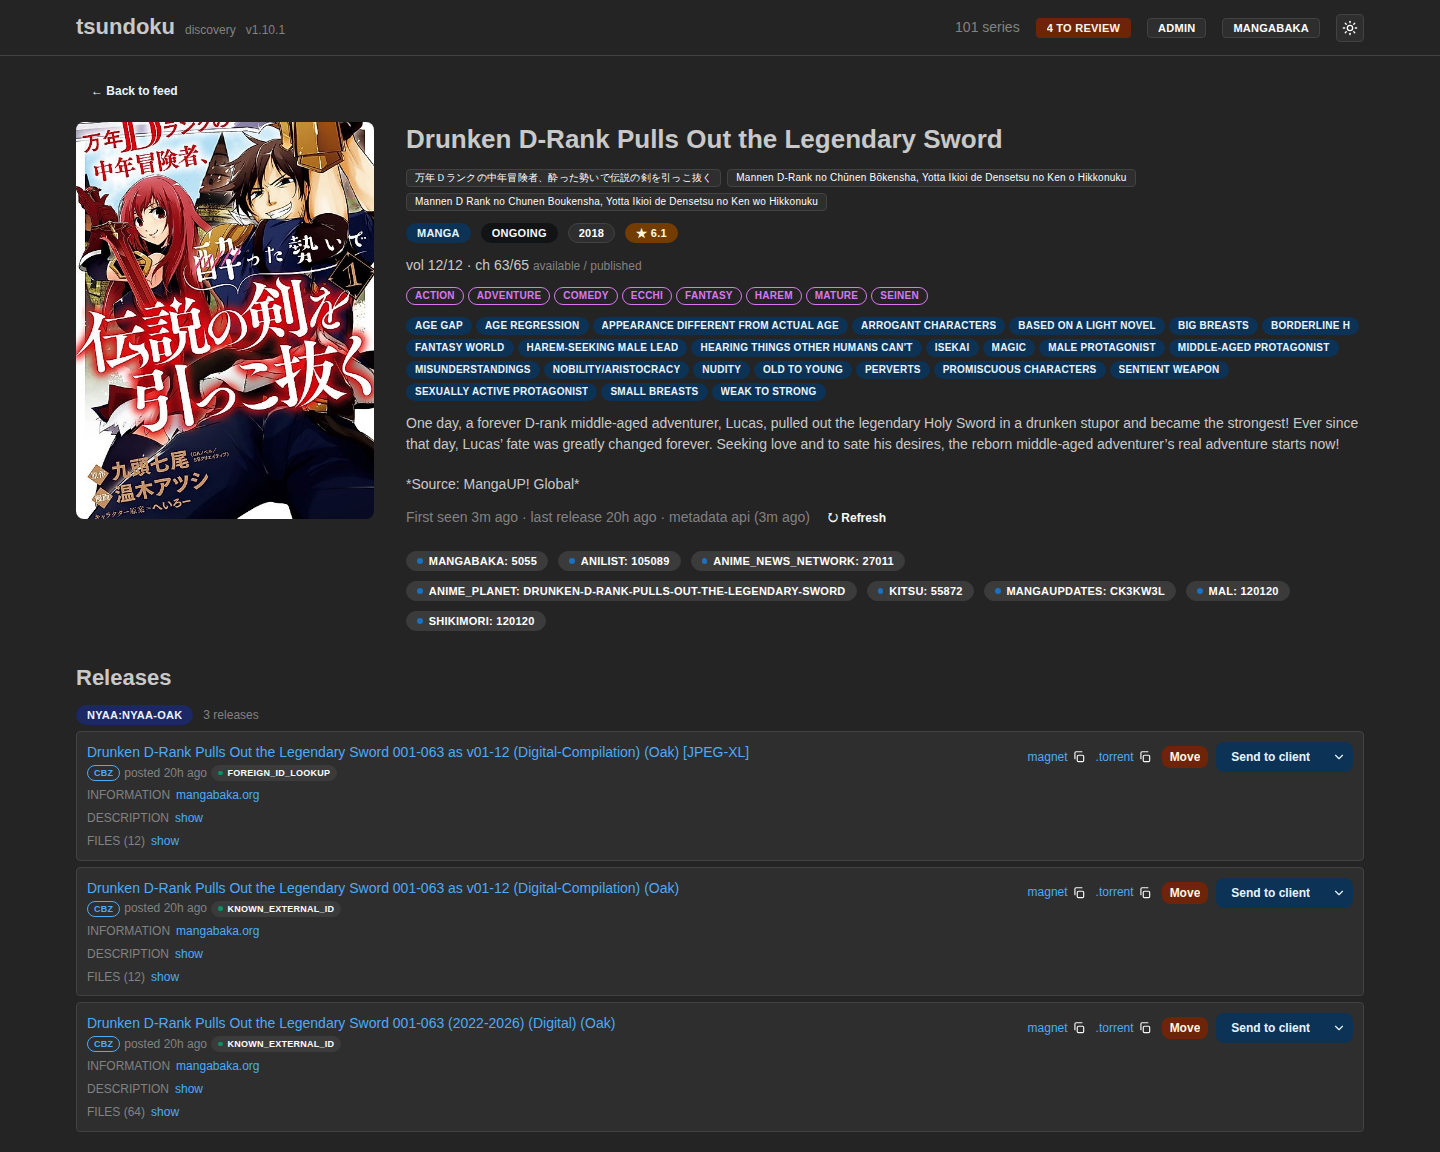Open Send to client dropdown arrow for second release
This screenshot has height=1152, width=1440.
coord(1339,893)
